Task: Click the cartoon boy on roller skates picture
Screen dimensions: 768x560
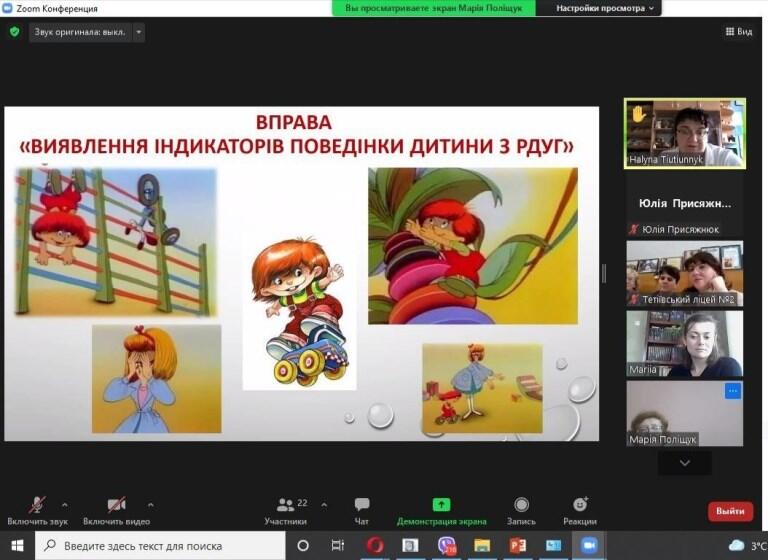Action: [x=299, y=311]
